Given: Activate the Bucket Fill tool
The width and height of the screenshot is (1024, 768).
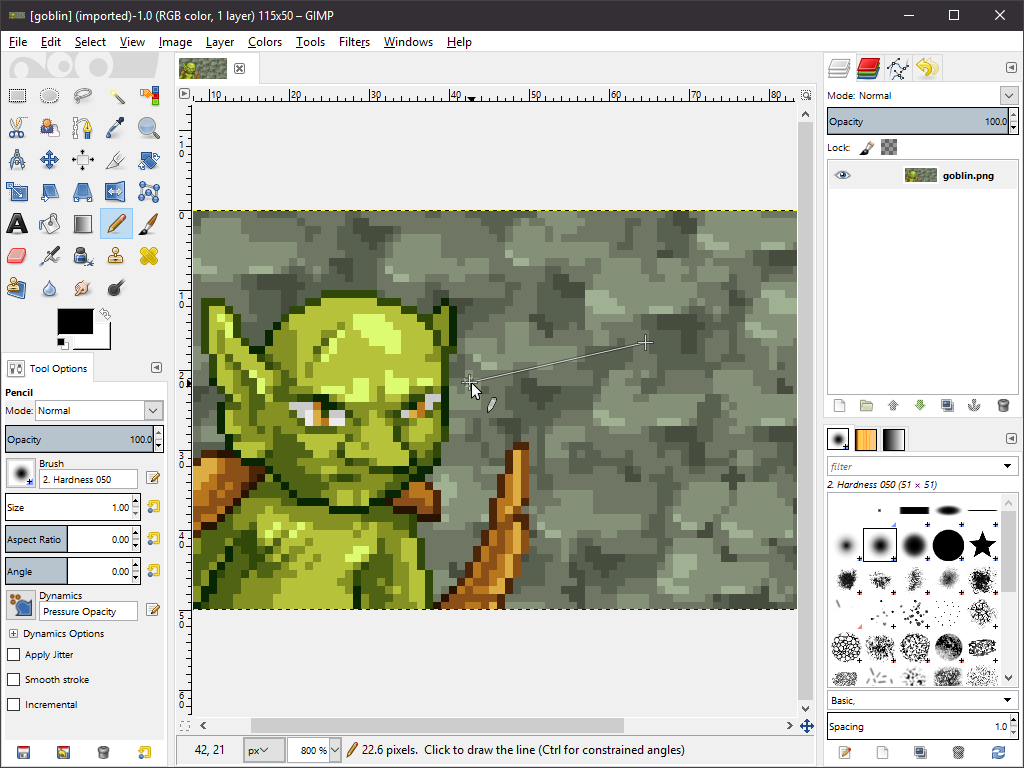Looking at the screenshot, I should pos(50,224).
